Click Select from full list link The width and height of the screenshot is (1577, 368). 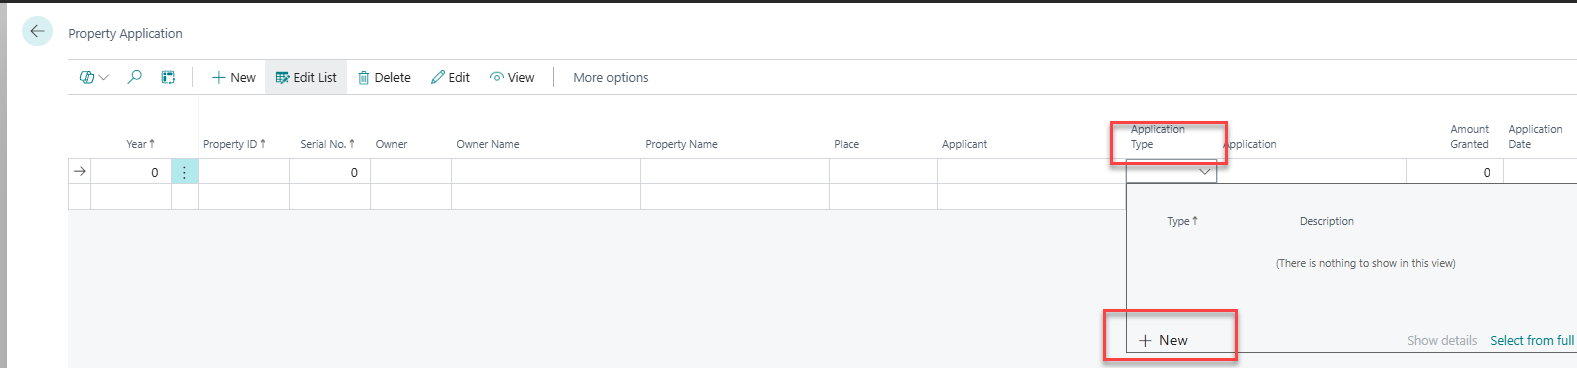click(1532, 340)
